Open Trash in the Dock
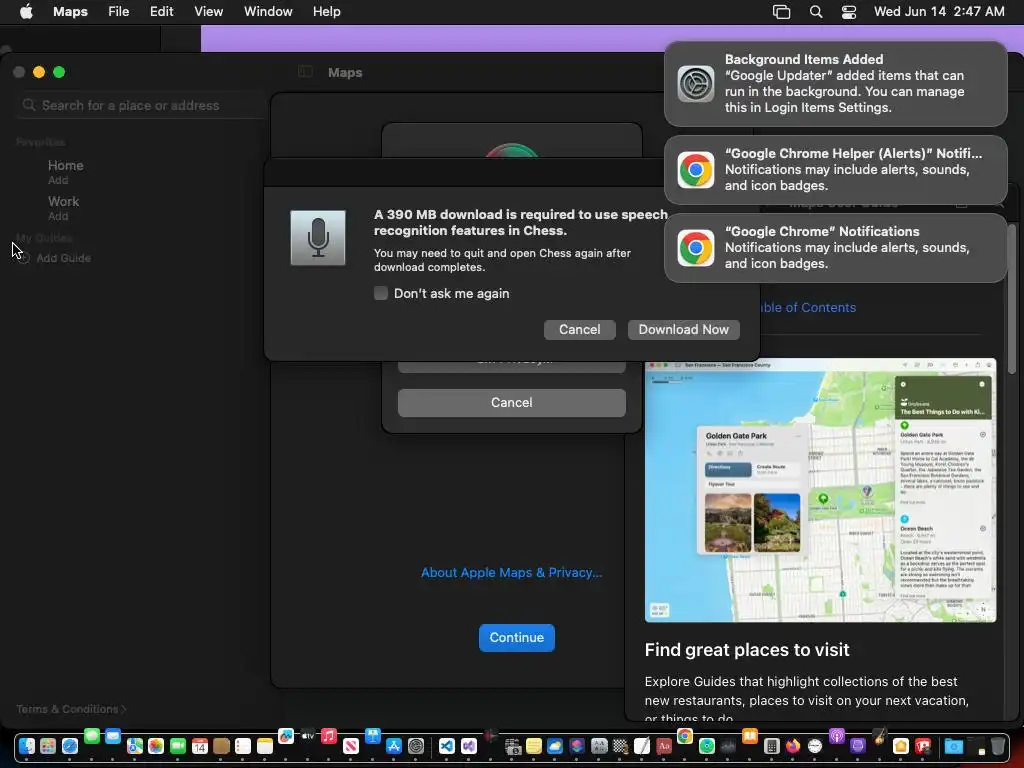Screen dimensions: 1024x768 998,746
